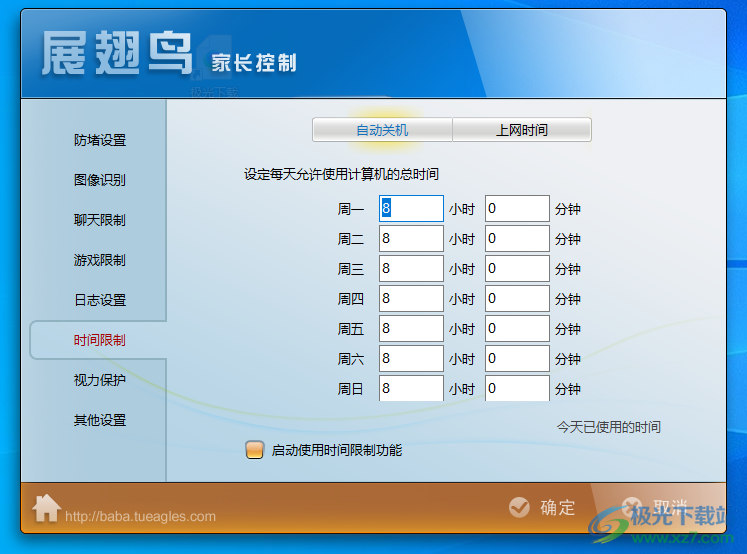747x554 pixels.
Task: Switch to 上网时间 tab
Action: (522, 130)
